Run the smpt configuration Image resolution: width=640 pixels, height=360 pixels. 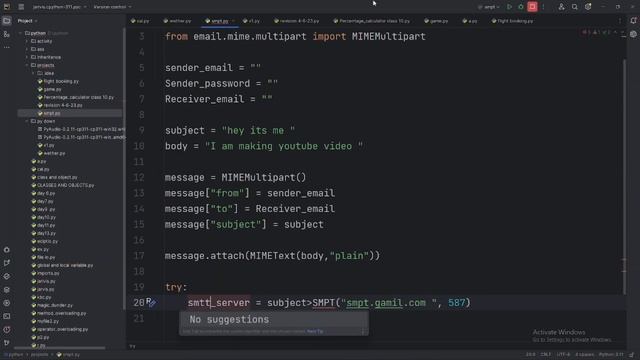pos(509,7)
